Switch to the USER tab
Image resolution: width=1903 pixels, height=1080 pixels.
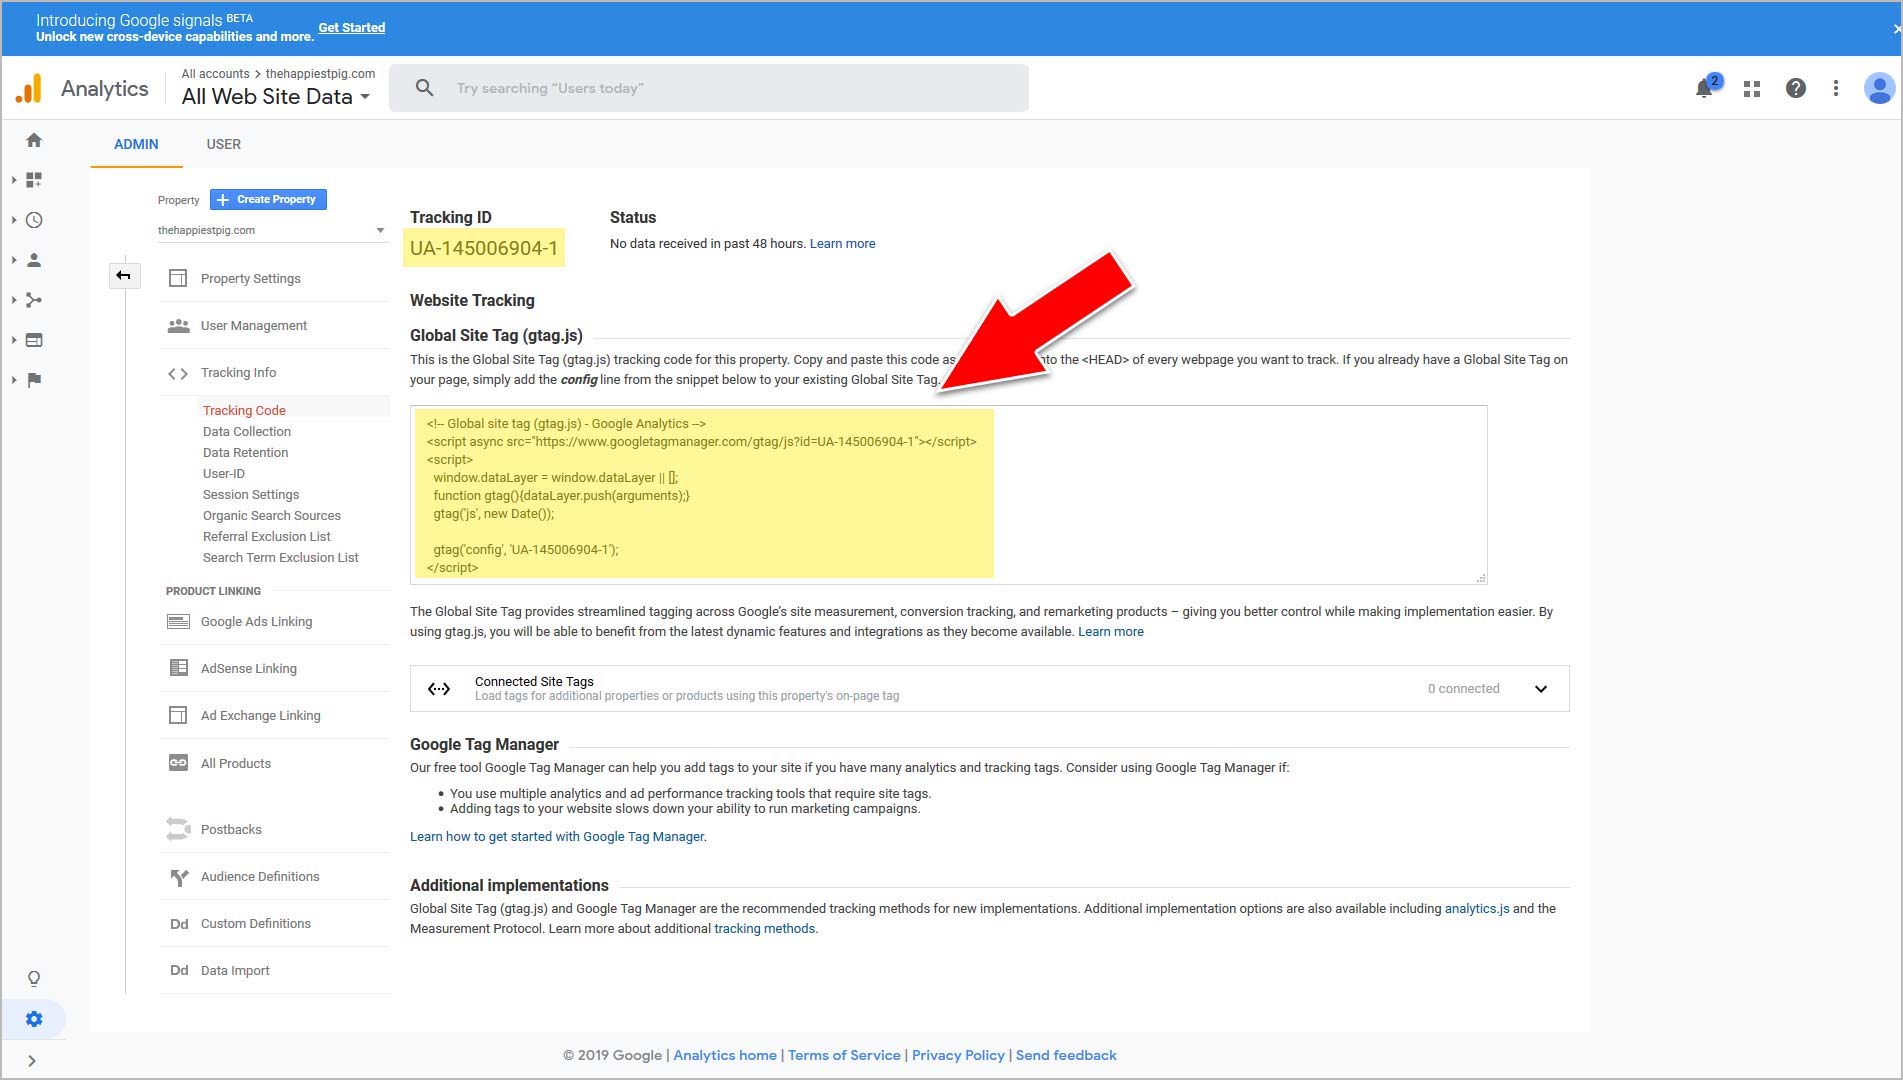[224, 144]
